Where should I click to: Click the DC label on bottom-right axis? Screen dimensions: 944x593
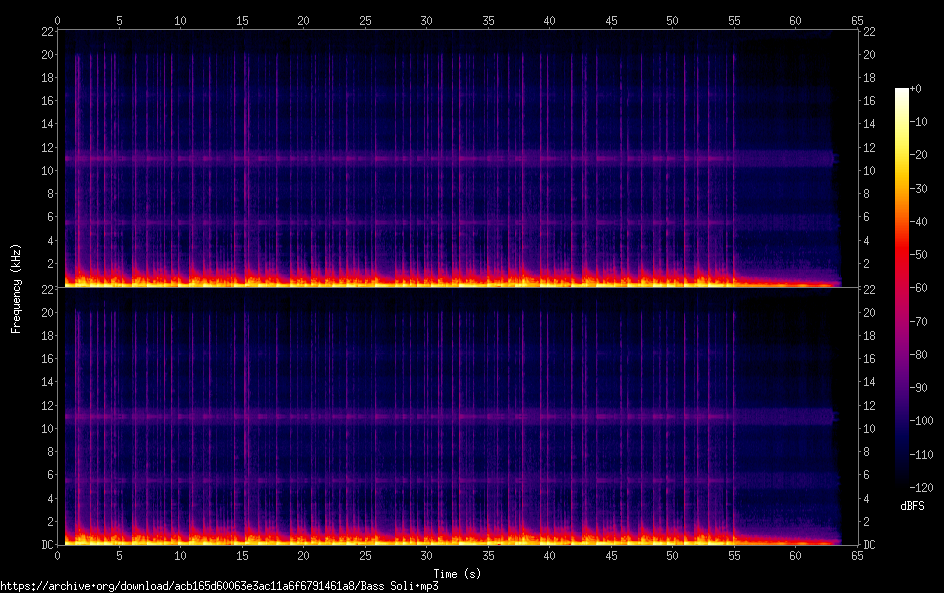[870, 545]
